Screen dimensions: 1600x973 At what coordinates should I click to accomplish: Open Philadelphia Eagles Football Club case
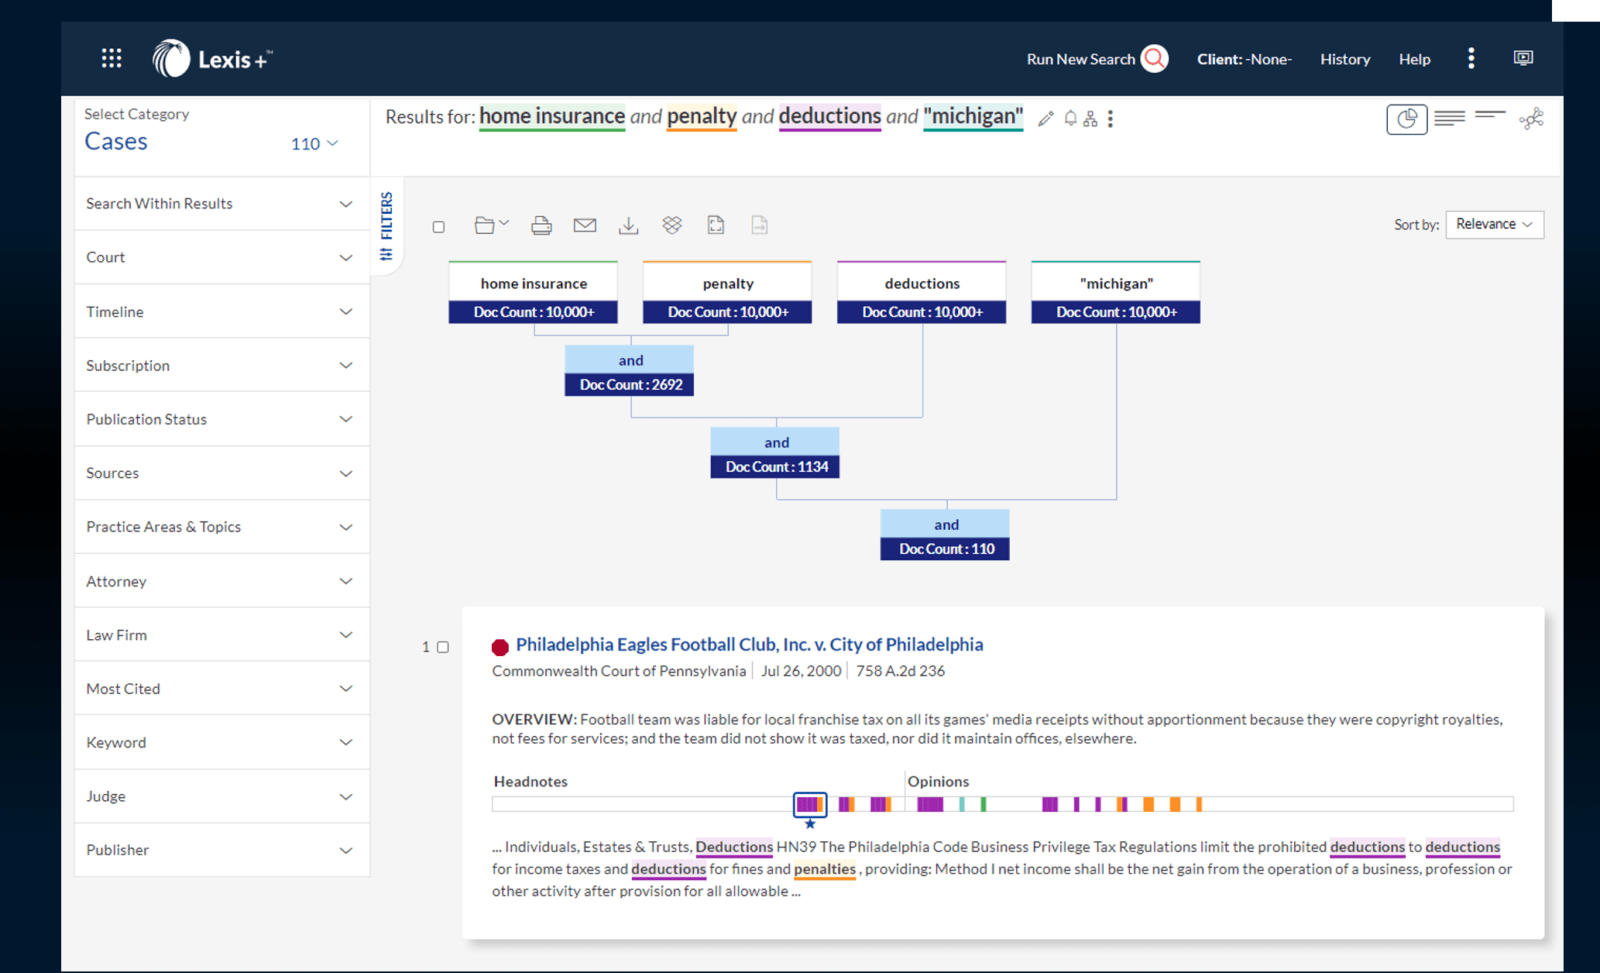(749, 644)
